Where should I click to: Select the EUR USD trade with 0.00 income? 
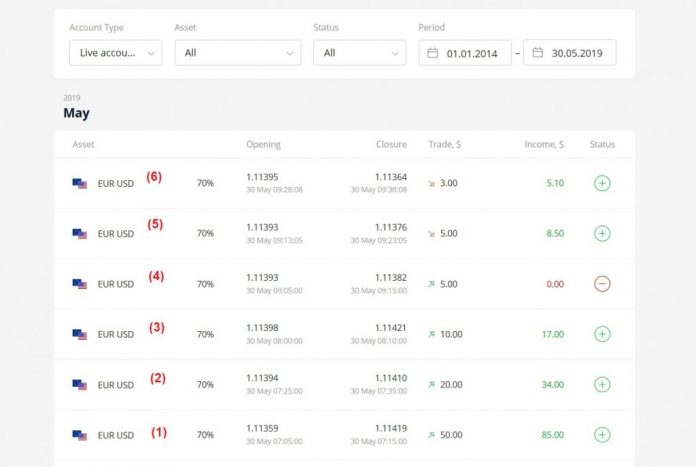point(115,284)
